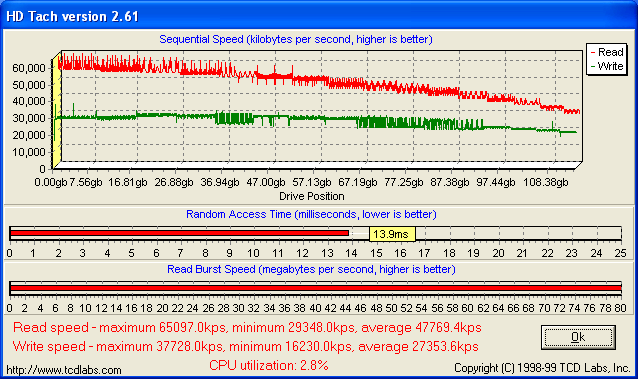
Task: Click the Read legend entry
Action: tap(607, 52)
